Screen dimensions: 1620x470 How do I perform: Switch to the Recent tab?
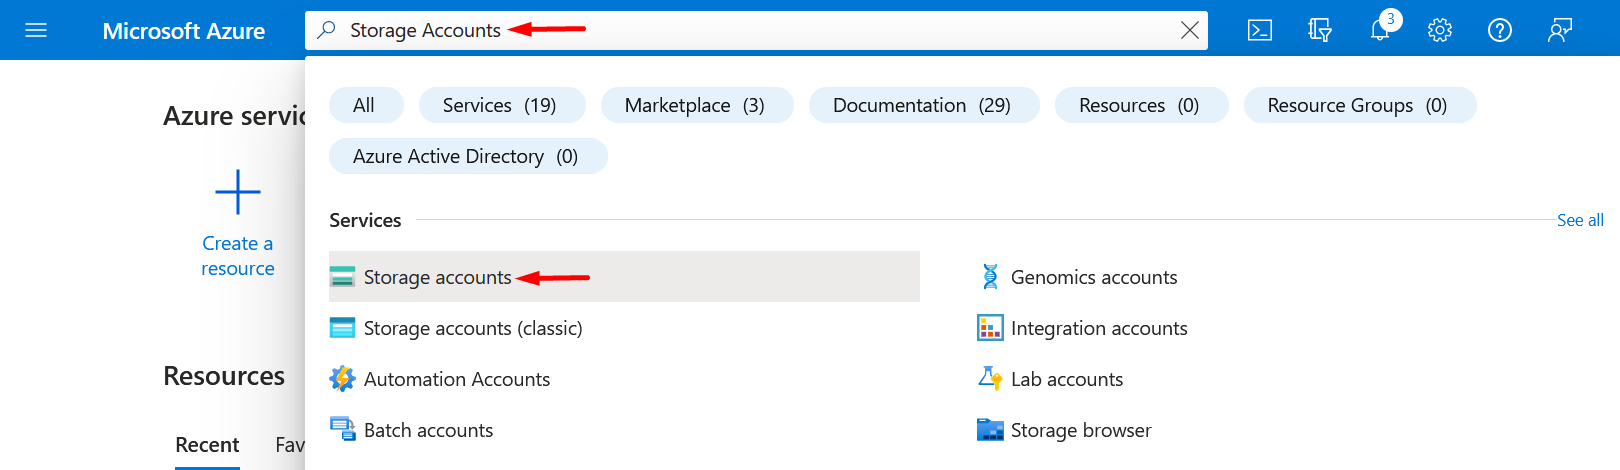pyautogui.click(x=207, y=445)
